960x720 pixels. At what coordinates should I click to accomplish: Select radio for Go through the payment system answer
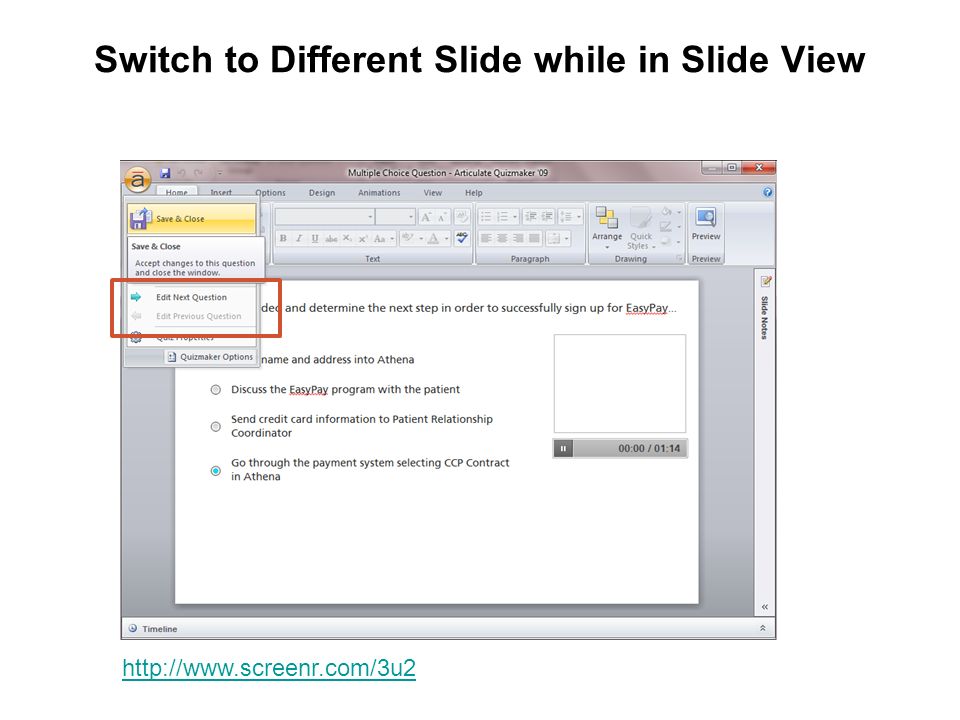point(216,470)
